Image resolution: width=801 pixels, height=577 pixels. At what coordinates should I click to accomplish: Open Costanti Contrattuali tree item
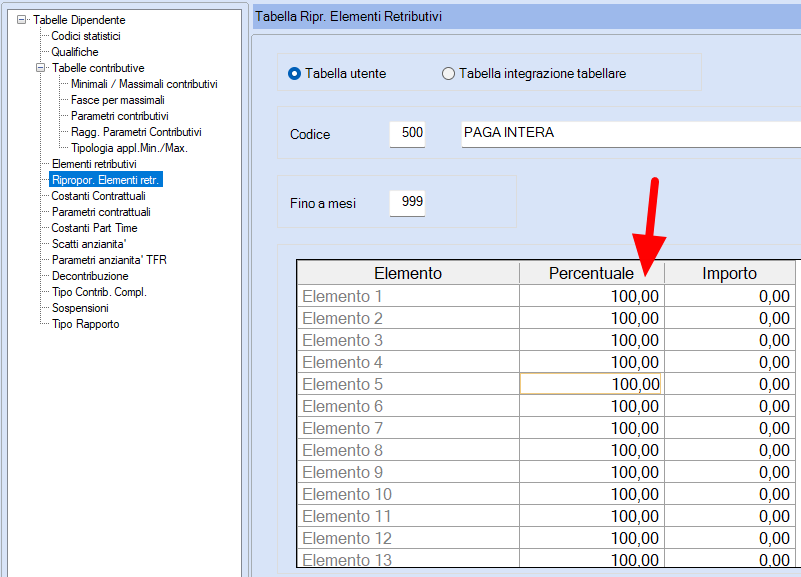99,196
